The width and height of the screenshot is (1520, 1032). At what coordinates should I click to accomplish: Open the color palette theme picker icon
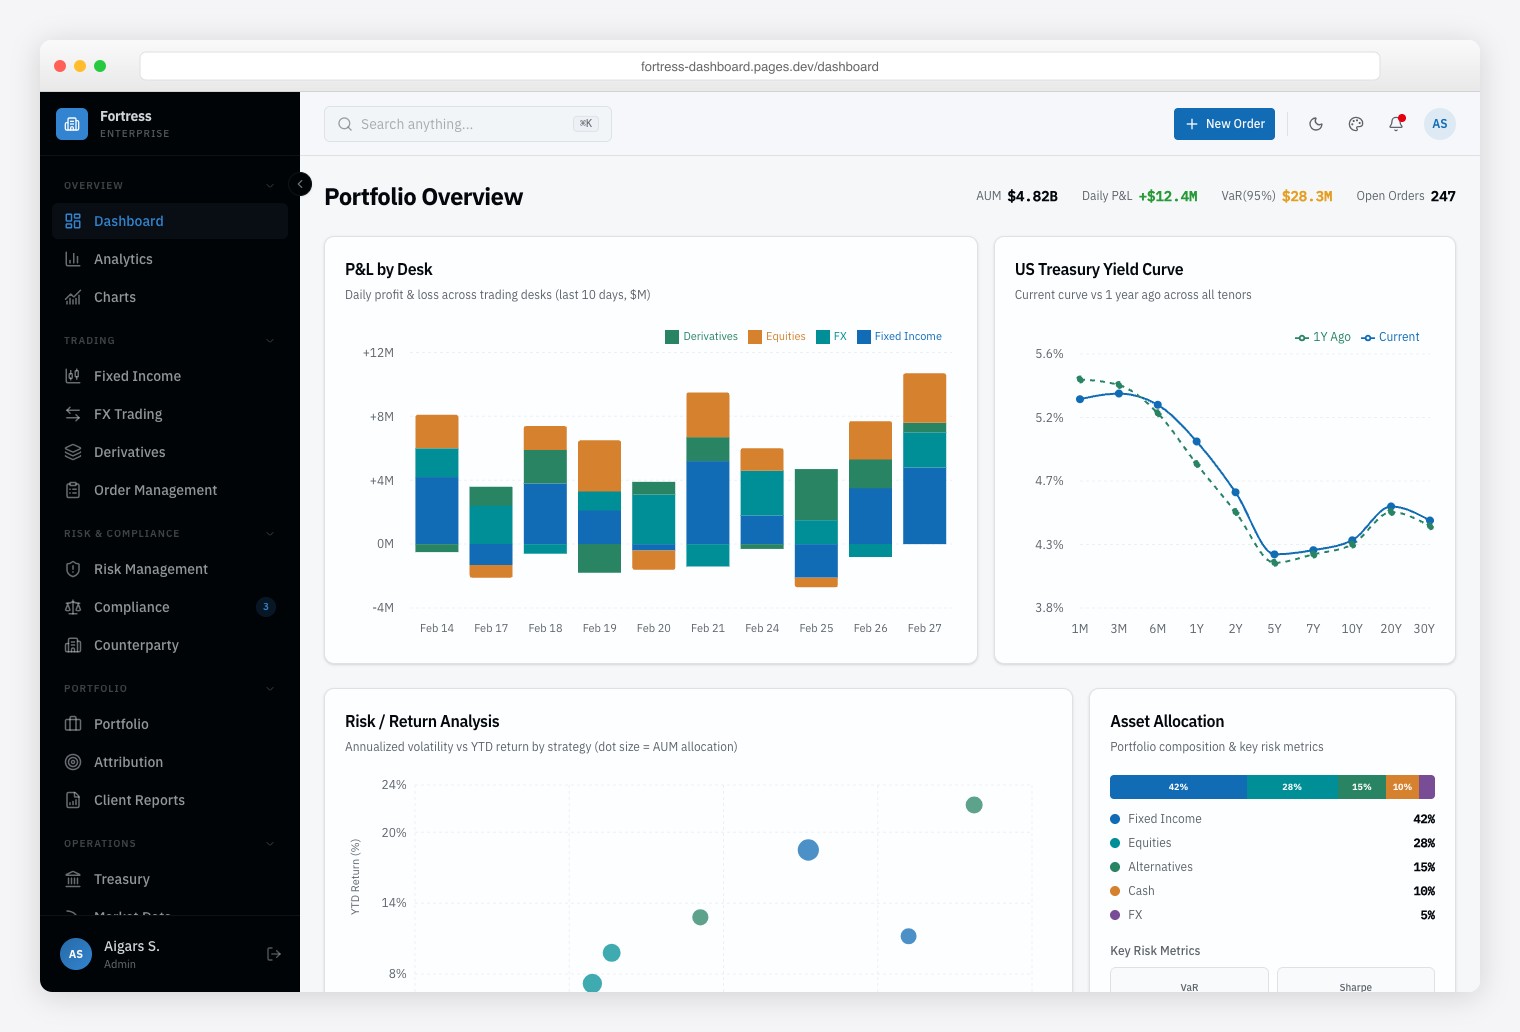(1356, 124)
